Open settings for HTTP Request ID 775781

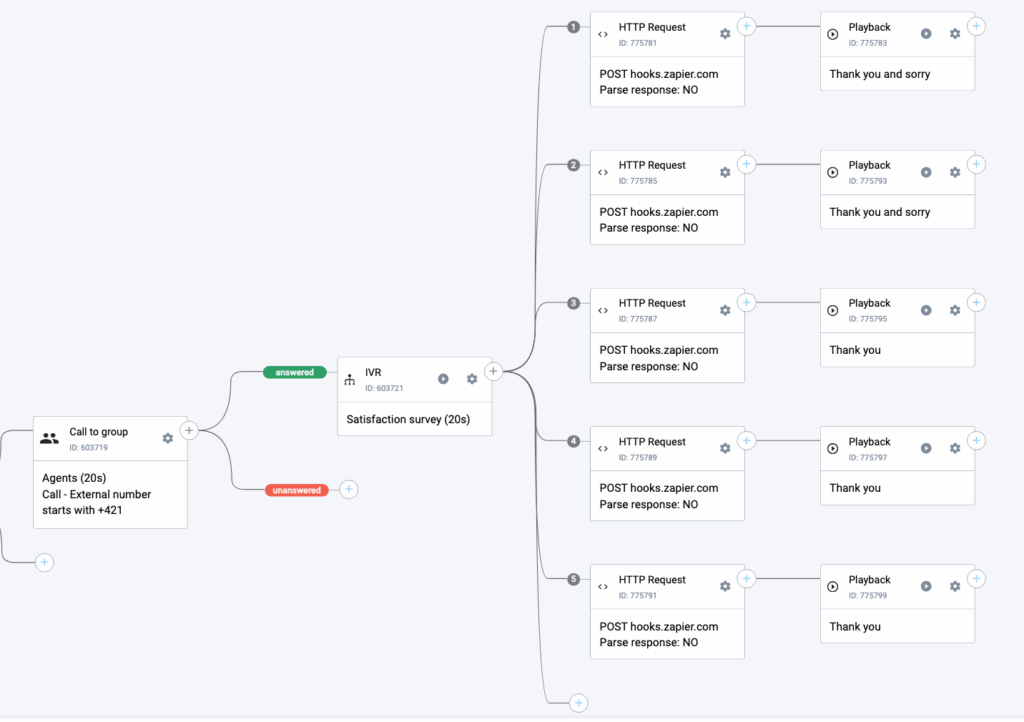(x=725, y=34)
